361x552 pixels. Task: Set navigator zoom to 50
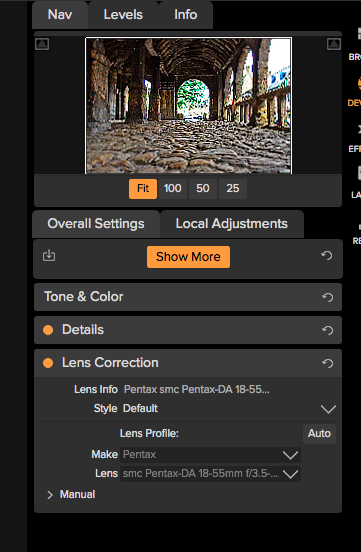pyautogui.click(x=203, y=189)
